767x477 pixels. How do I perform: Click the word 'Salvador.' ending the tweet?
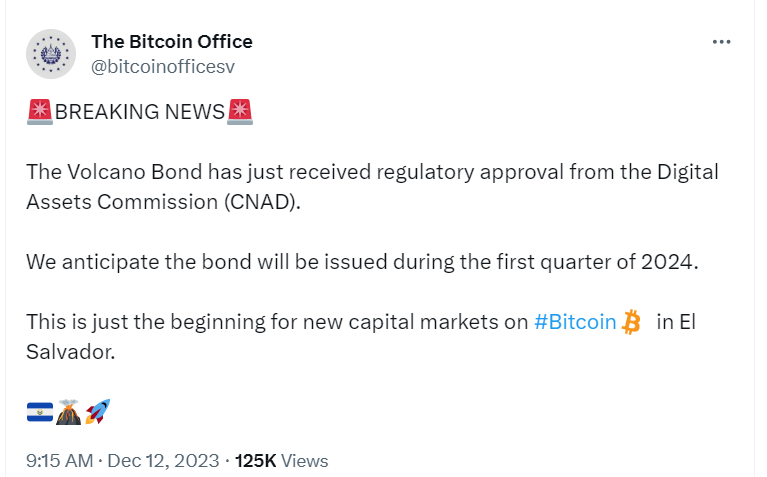tap(70, 352)
